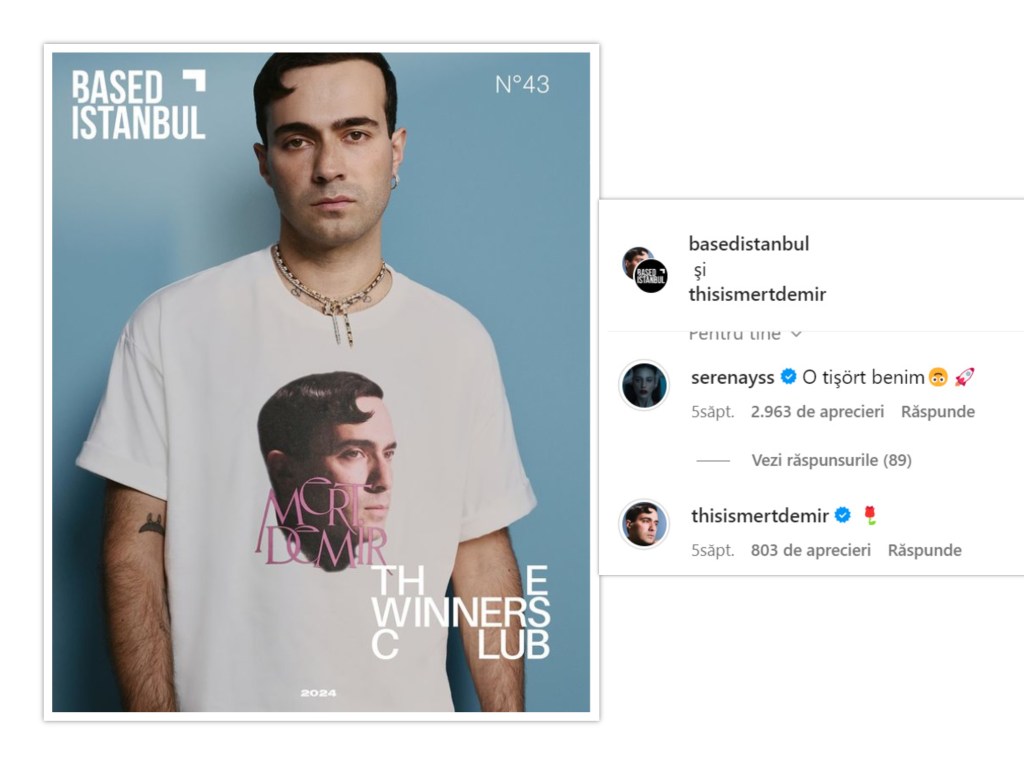
Task: Open the 'Pentru tine' sorting dropdown
Action: [x=745, y=334]
